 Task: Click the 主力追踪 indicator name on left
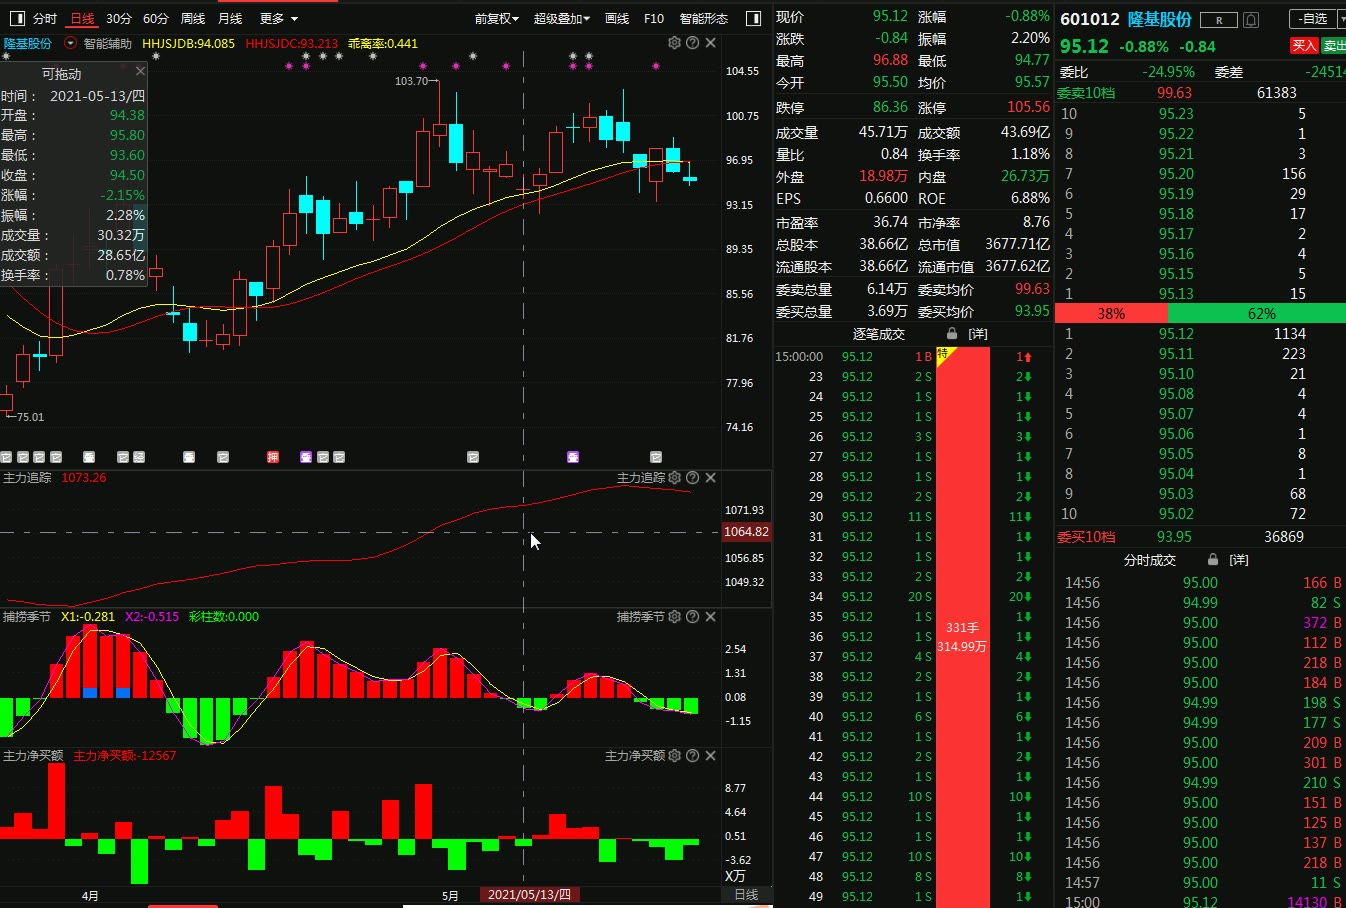click(x=27, y=478)
